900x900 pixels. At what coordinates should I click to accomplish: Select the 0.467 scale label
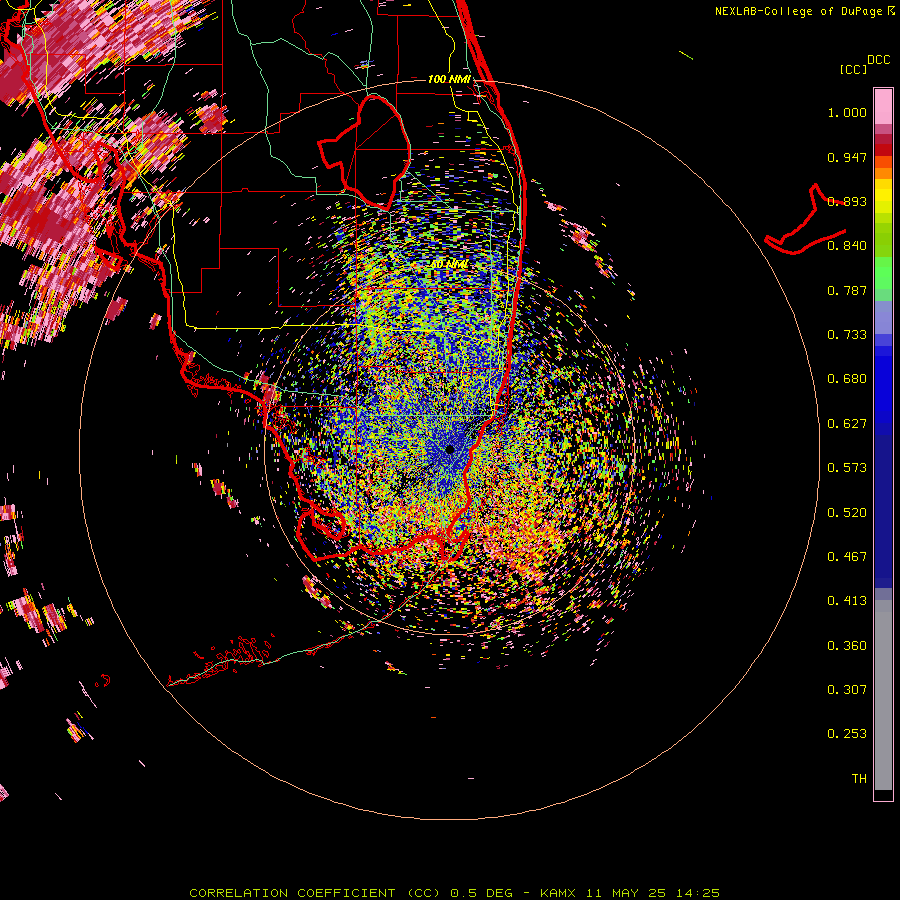[847, 557]
